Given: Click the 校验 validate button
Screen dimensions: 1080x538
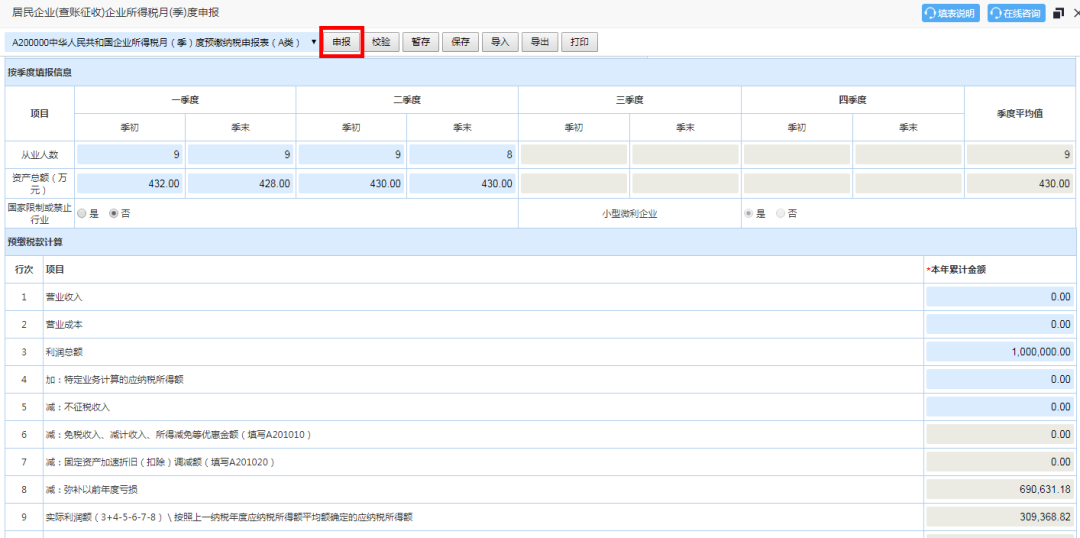Looking at the screenshot, I should 381,42.
